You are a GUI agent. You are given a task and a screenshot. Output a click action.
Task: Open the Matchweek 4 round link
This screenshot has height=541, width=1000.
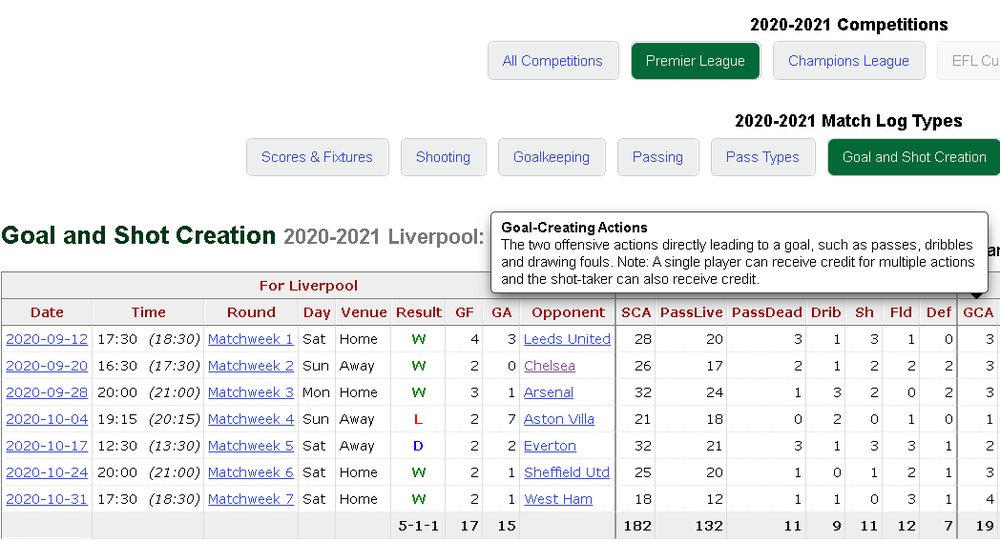point(251,419)
